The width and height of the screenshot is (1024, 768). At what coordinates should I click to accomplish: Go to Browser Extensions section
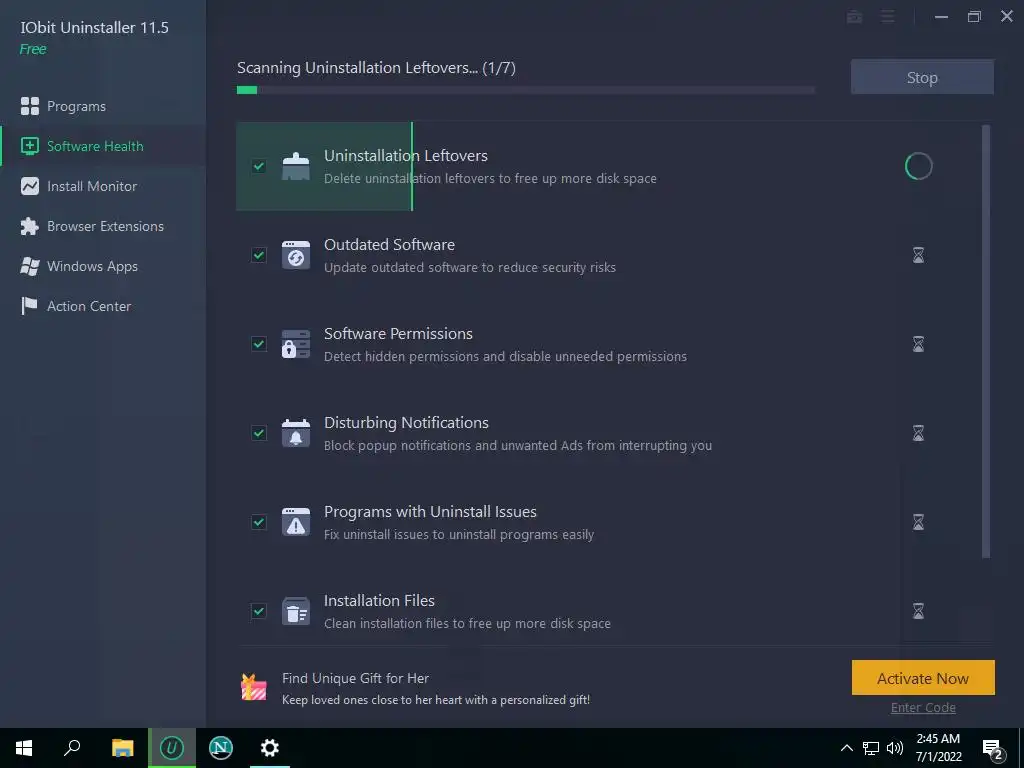point(103,226)
